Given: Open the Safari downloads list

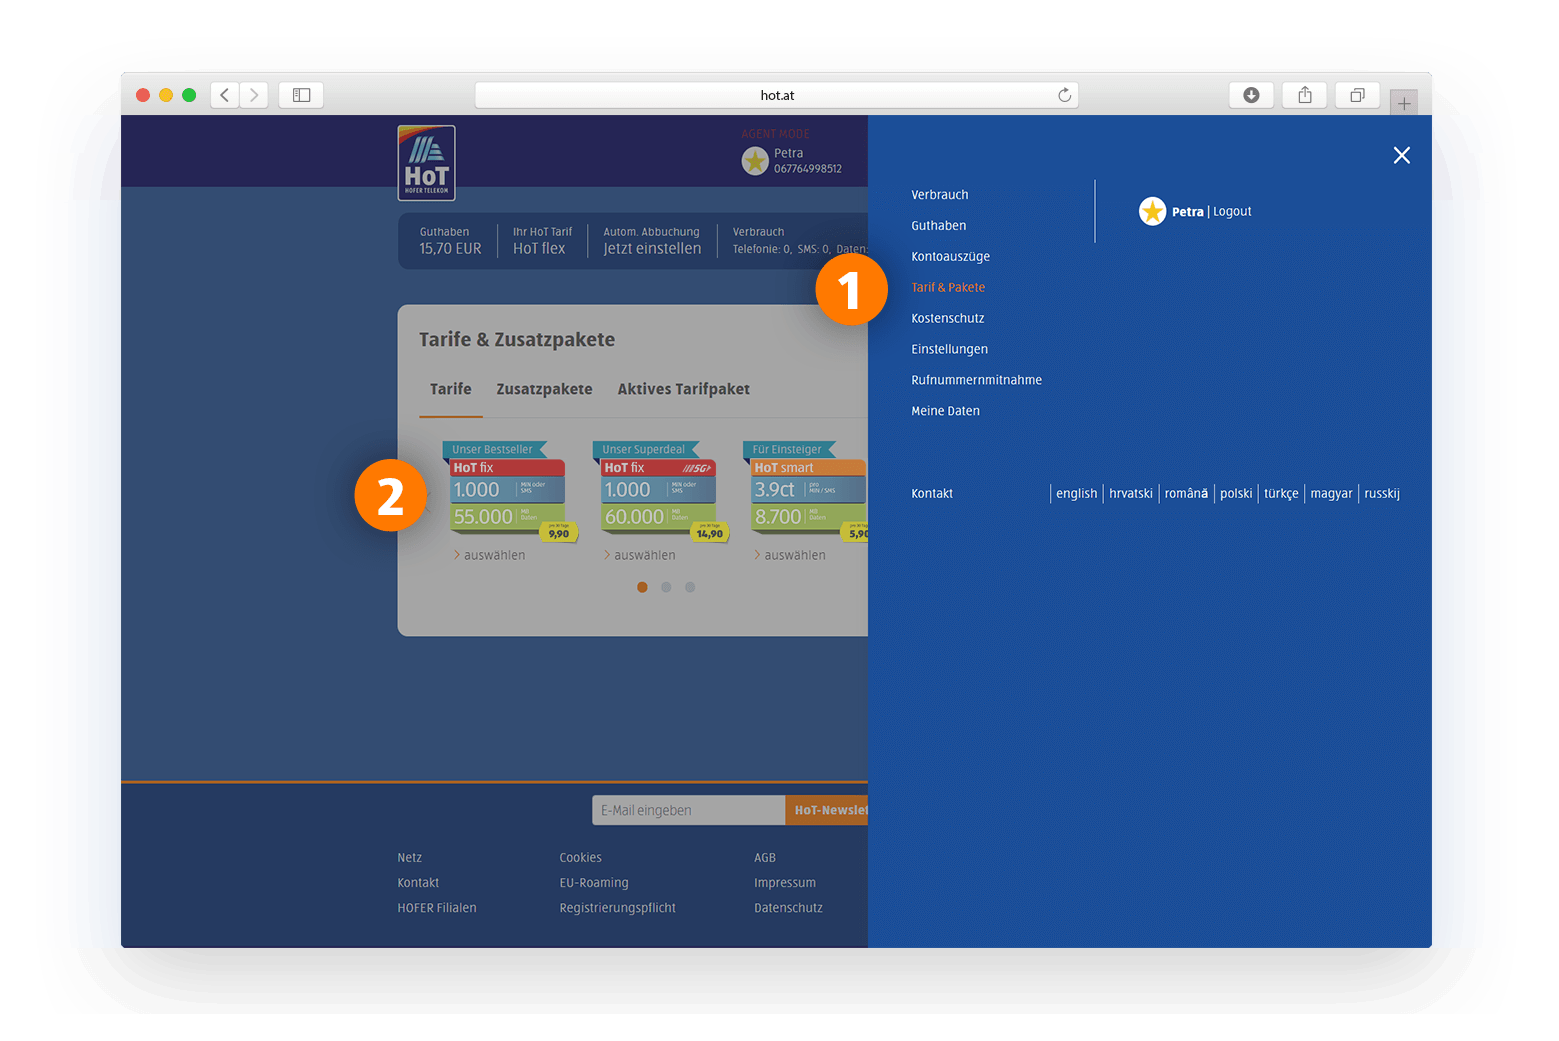Looking at the screenshot, I should click(x=1251, y=95).
